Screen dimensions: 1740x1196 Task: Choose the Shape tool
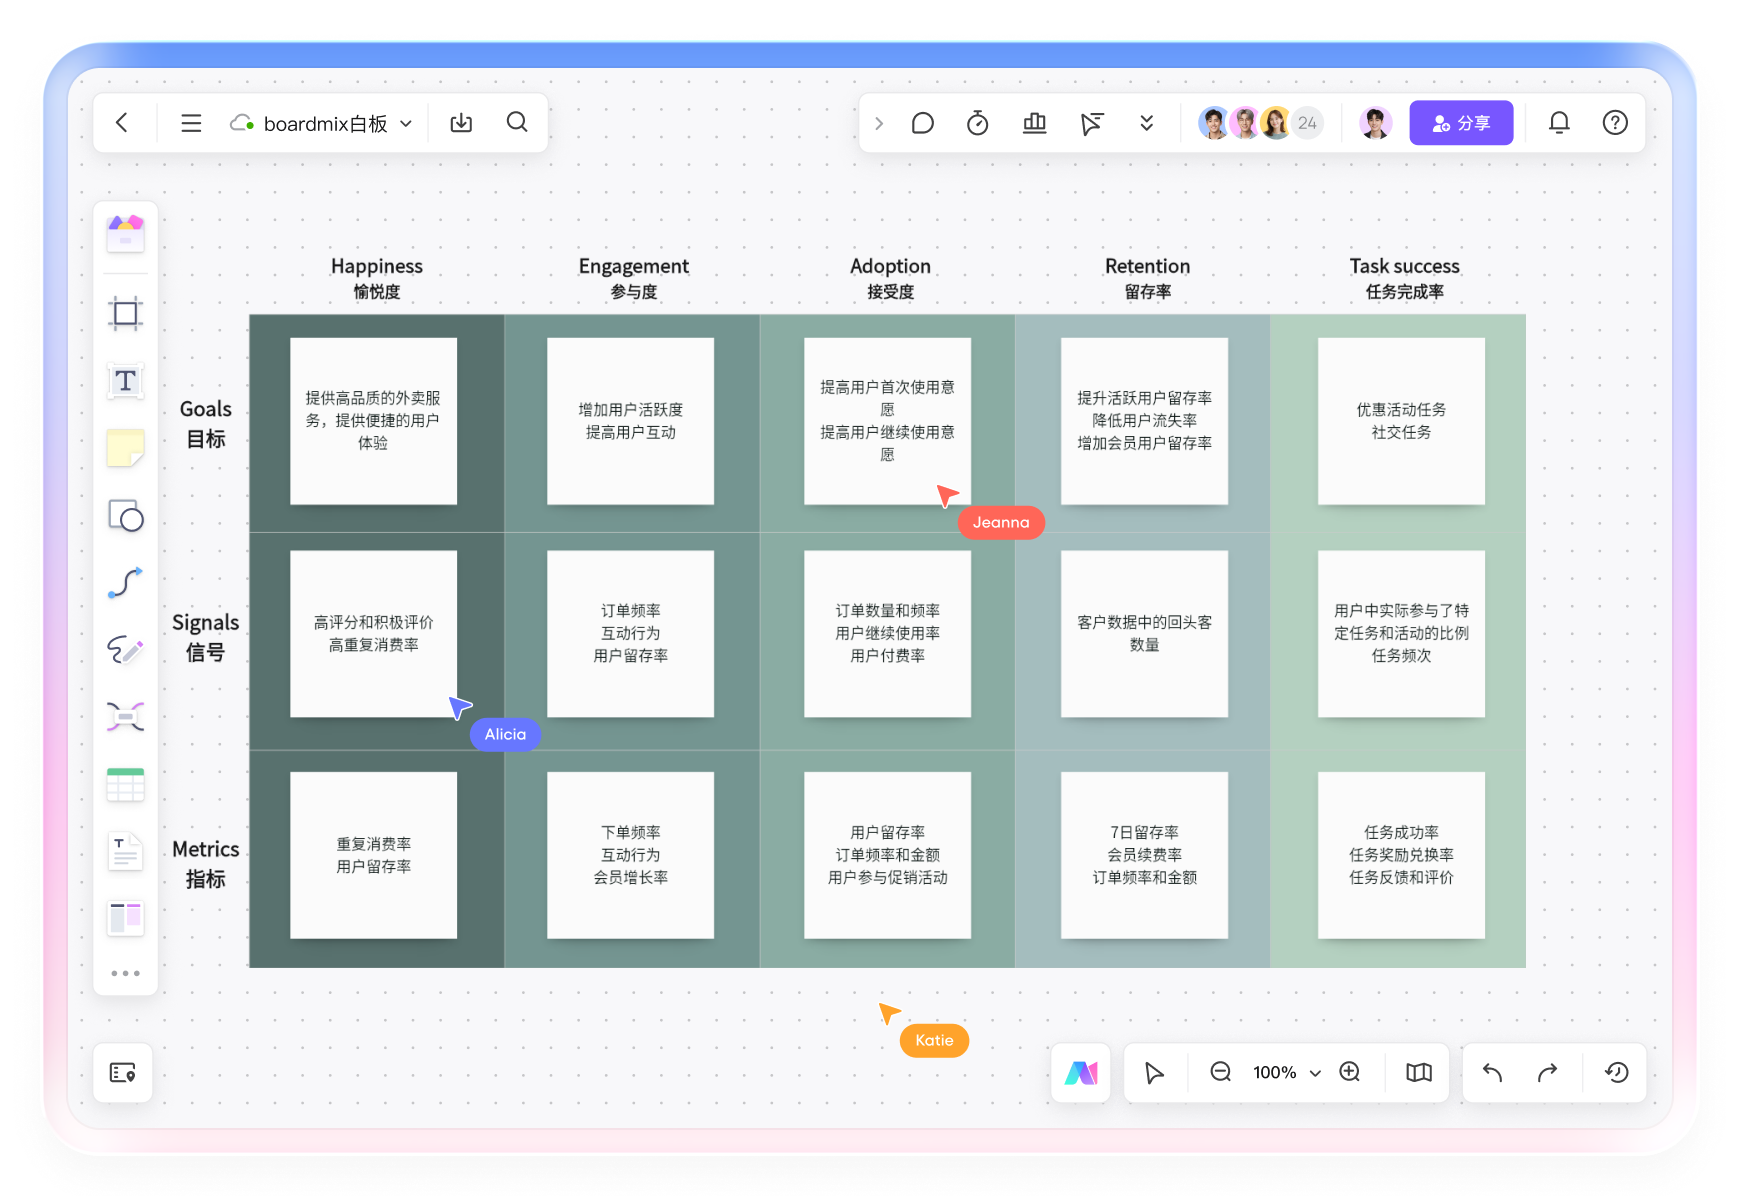(125, 516)
